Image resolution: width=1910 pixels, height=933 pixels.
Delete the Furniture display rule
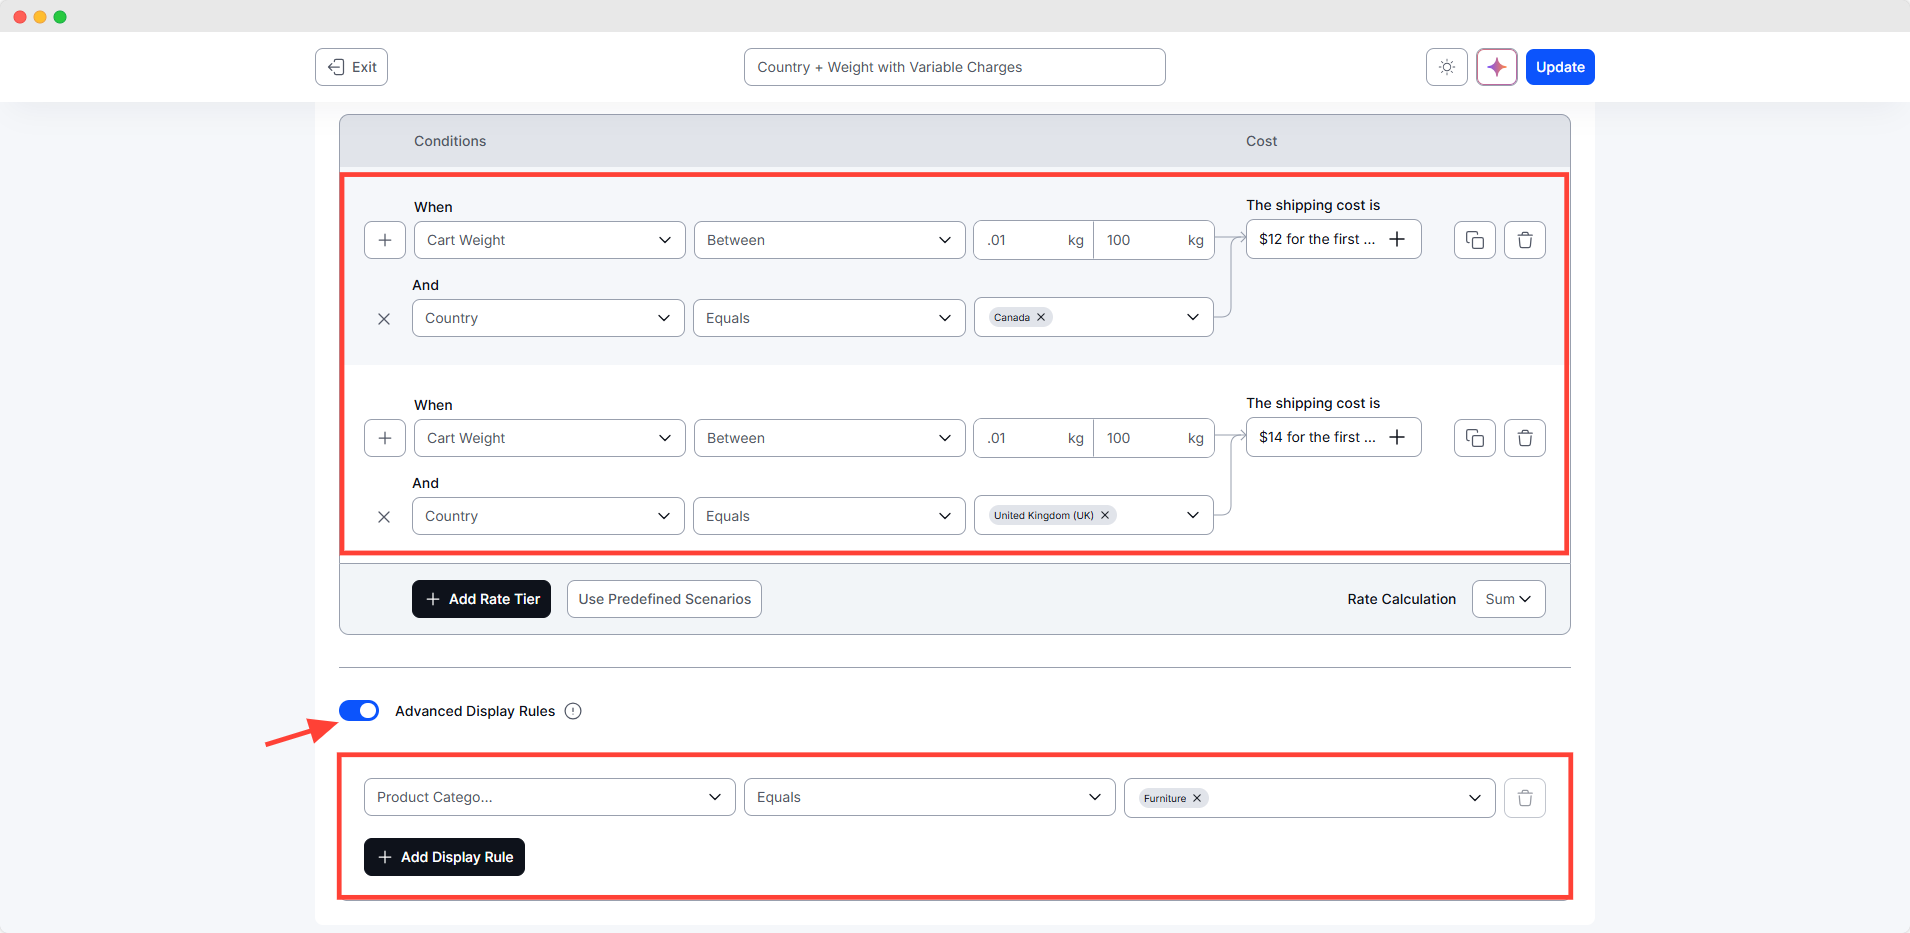(x=1524, y=798)
